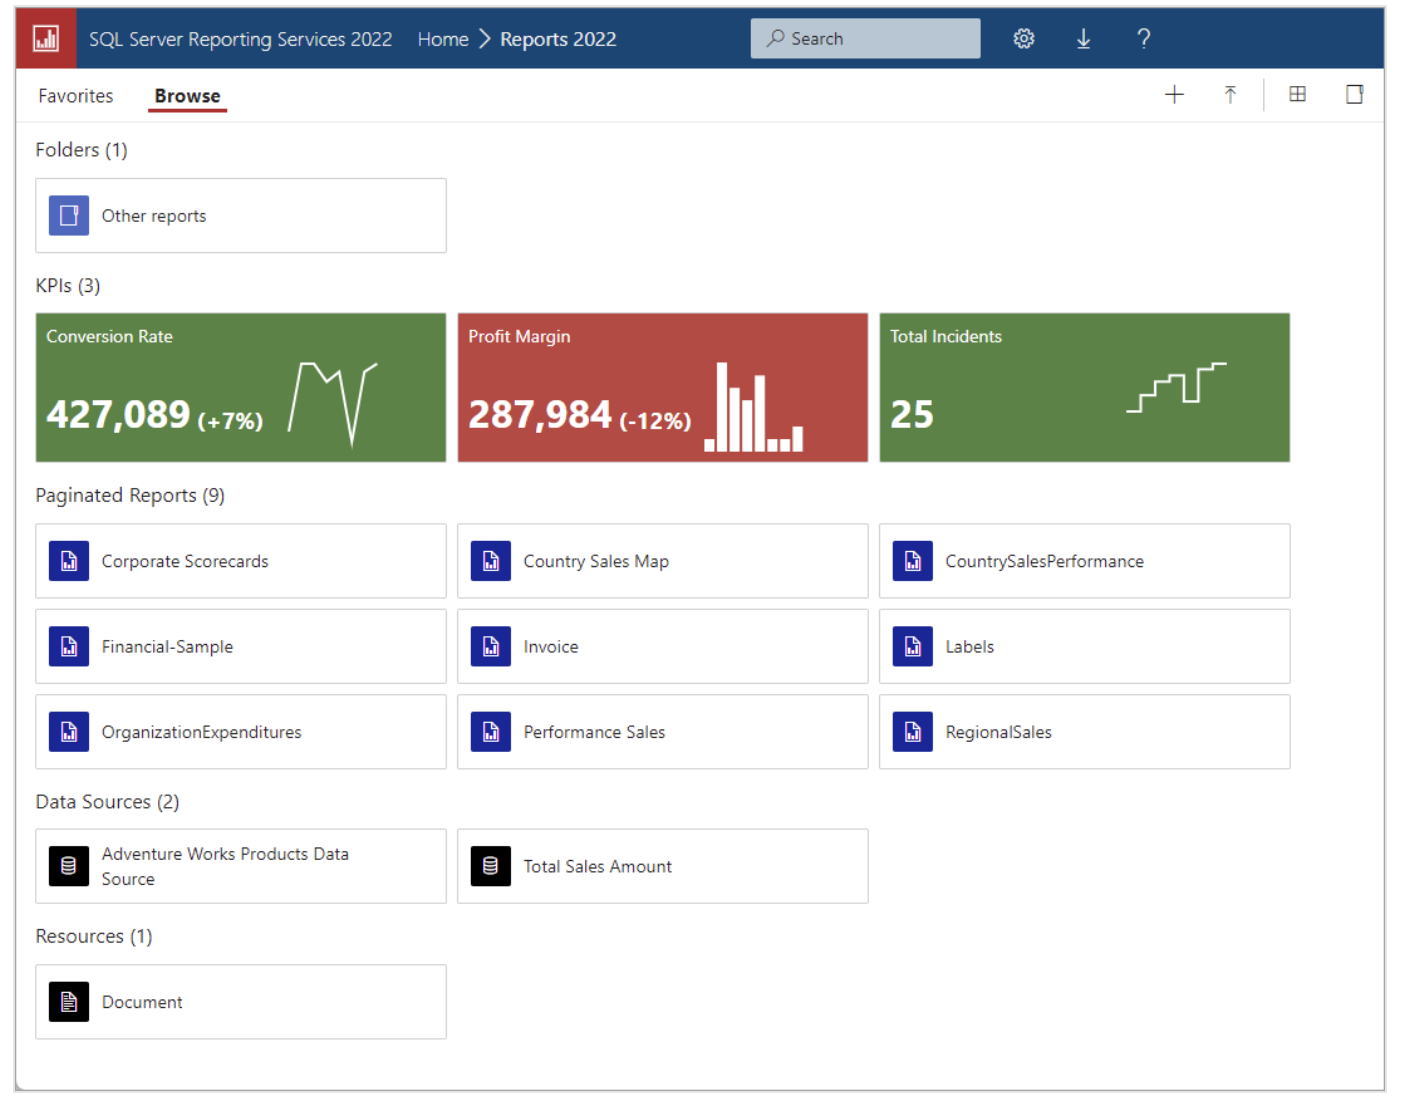Click the Total Incidents step chart
Screen dimensions: 1402x1106
click(1176, 387)
